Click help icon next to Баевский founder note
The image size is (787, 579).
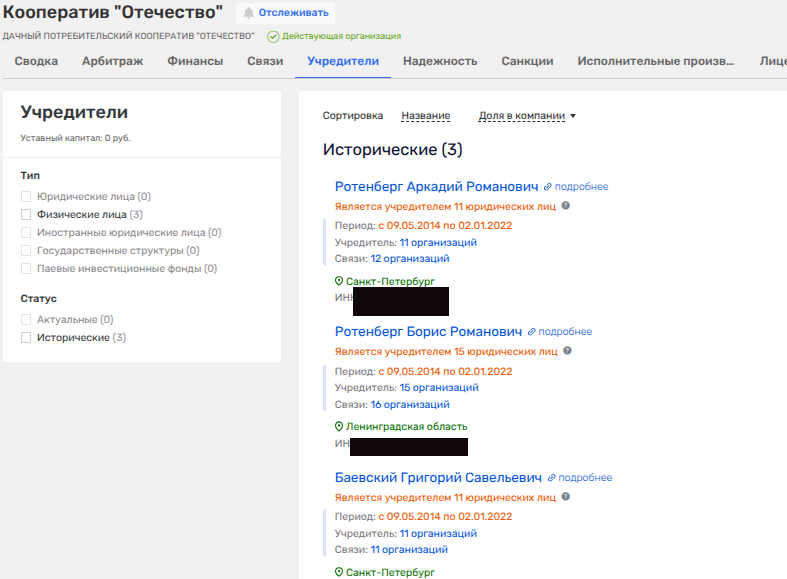pos(566,496)
